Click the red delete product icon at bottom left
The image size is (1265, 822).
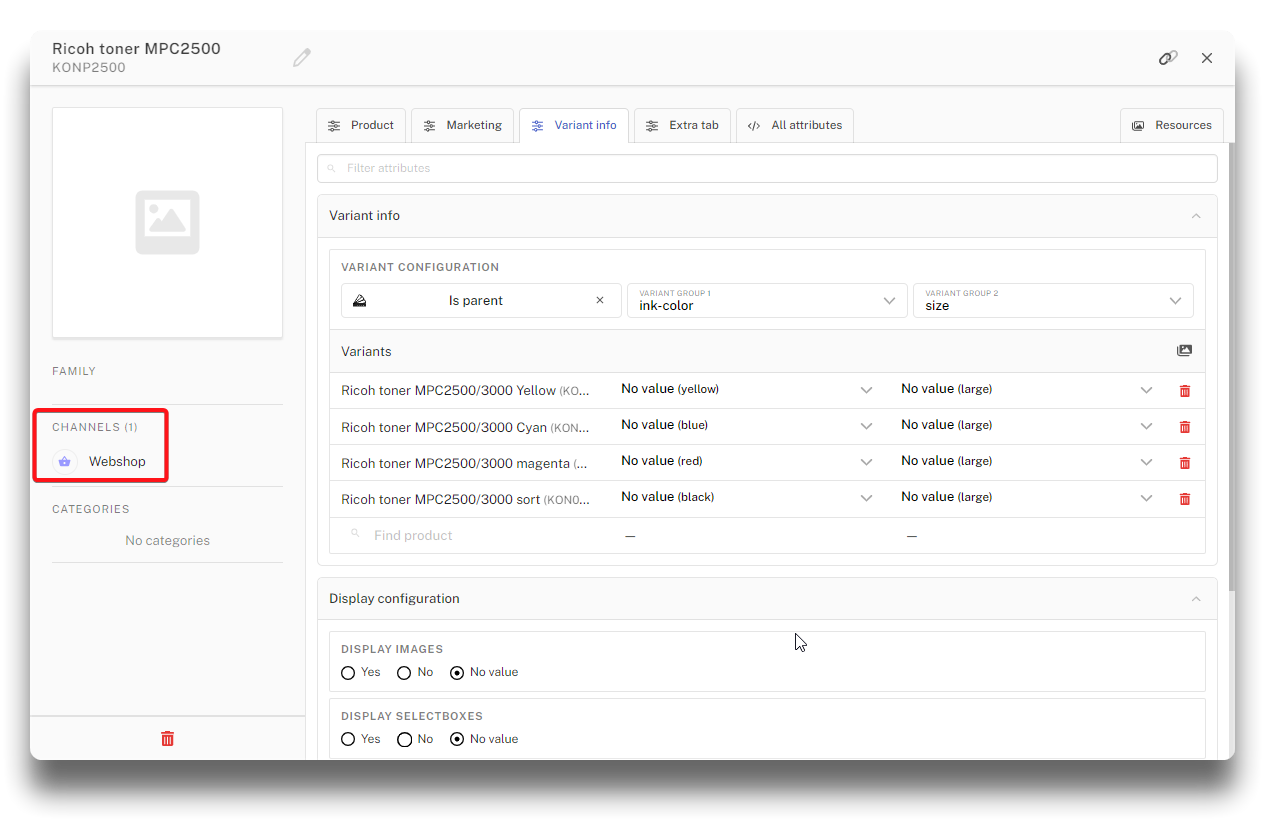[167, 739]
